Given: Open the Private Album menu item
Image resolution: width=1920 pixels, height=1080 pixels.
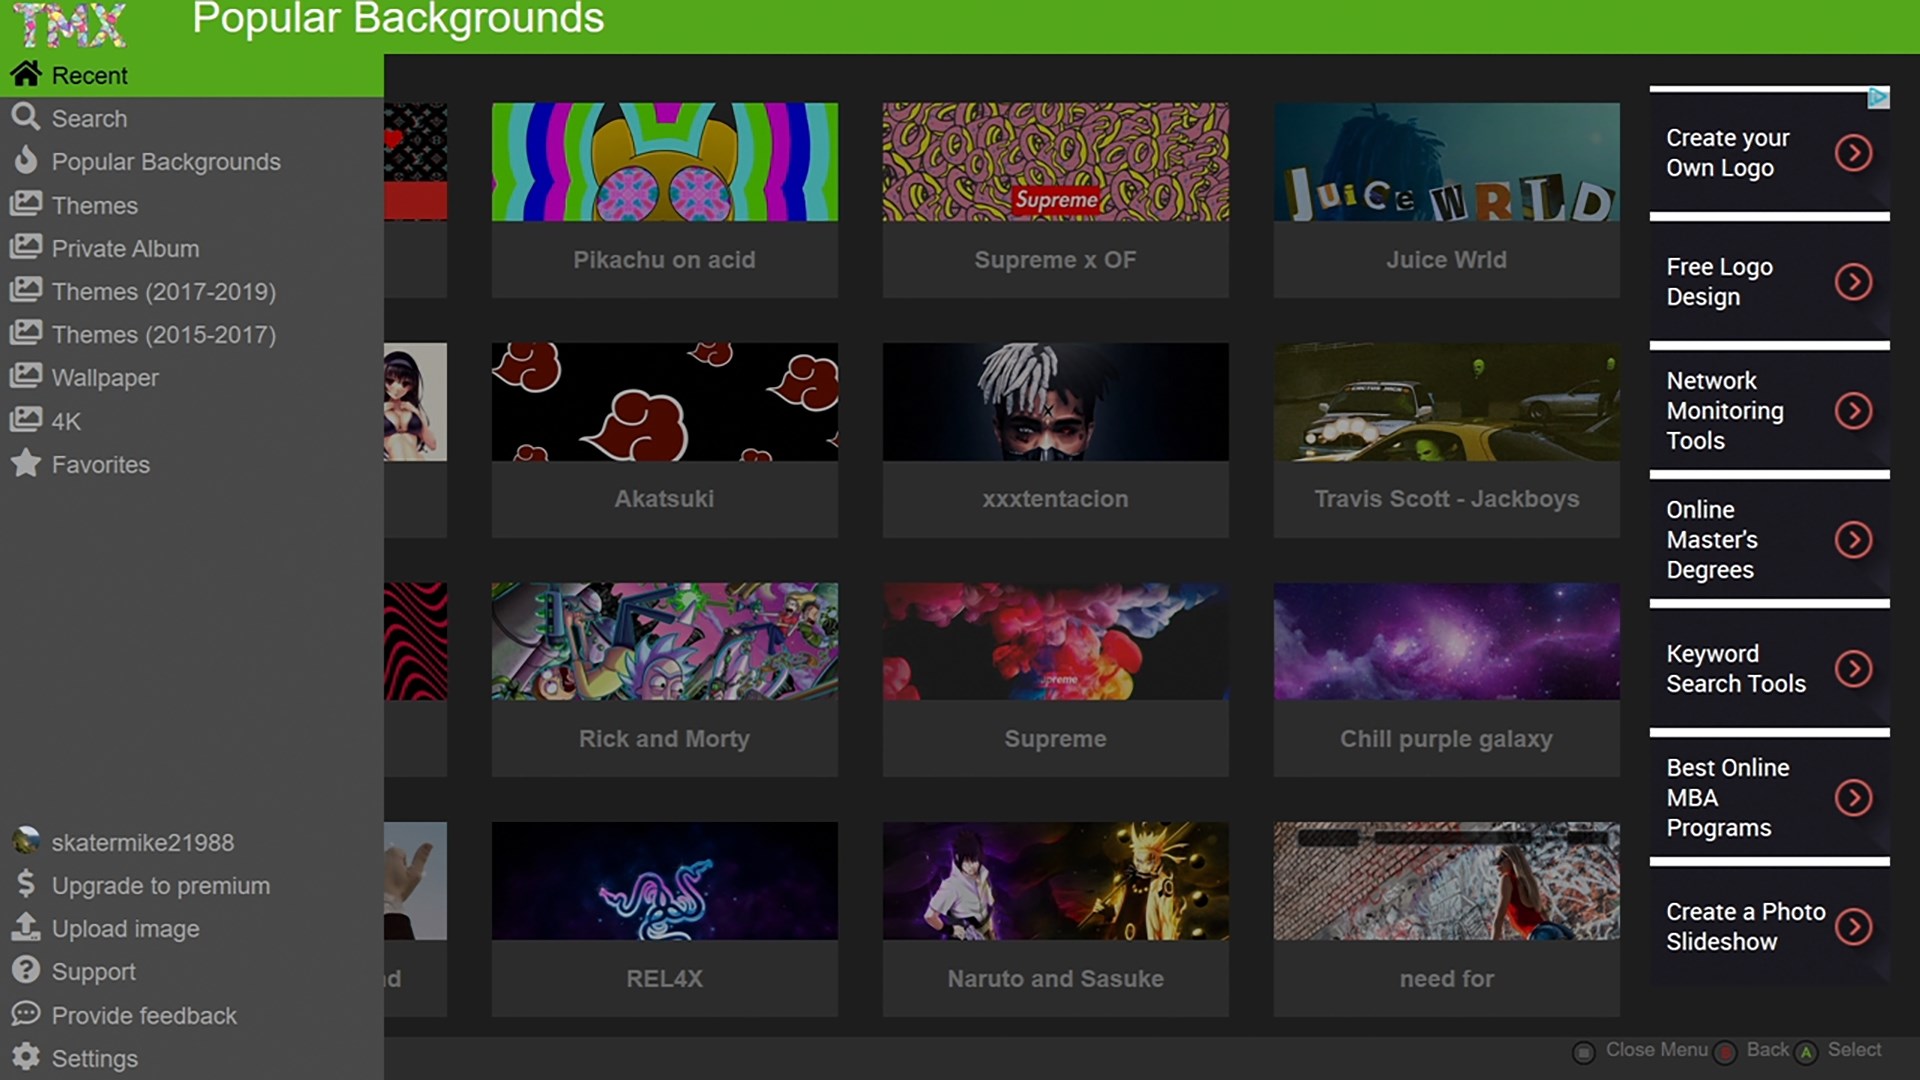Looking at the screenshot, I should 125,248.
